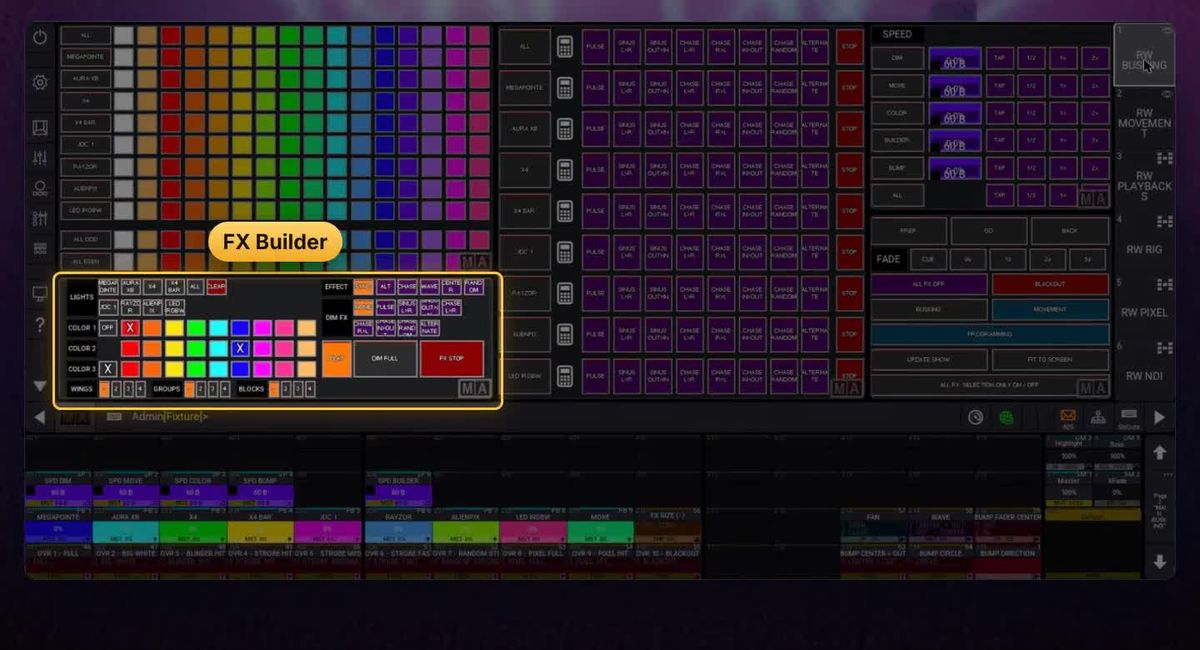
Task: Click page up arrow beside executors
Action: point(1160,453)
